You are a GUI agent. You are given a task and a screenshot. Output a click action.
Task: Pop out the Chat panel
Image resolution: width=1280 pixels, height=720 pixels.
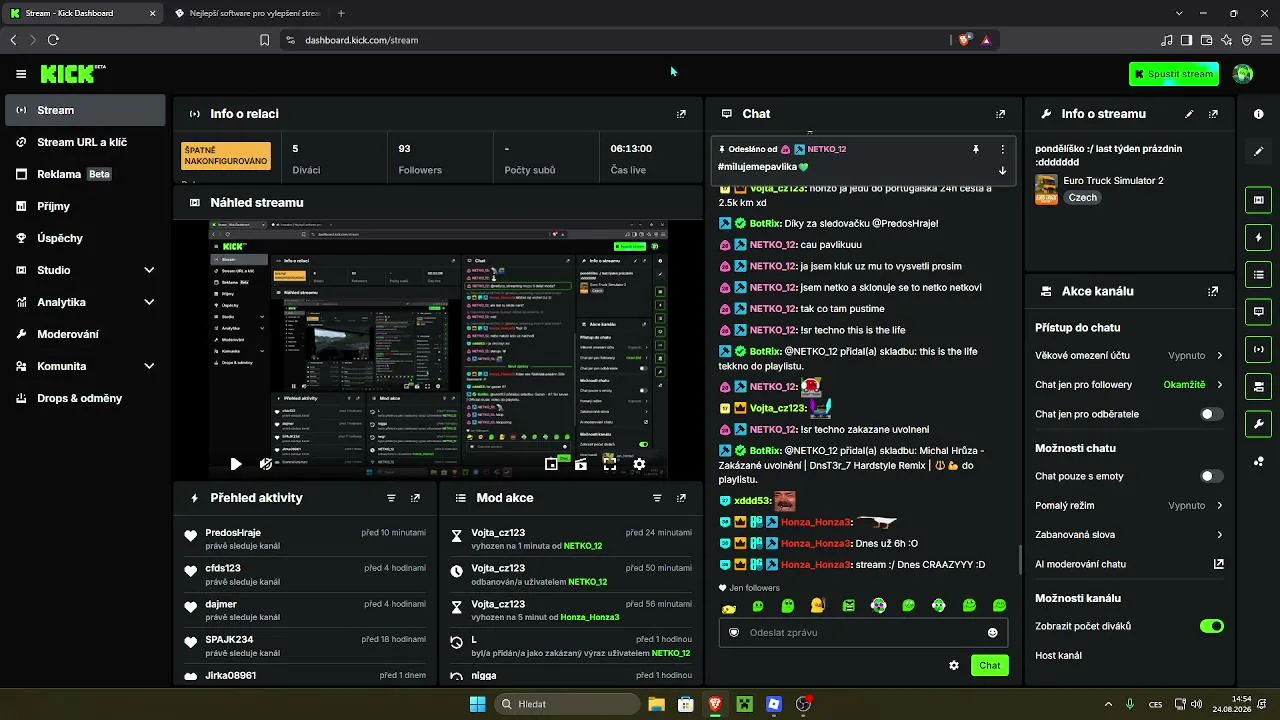pyautogui.click(x=1000, y=114)
